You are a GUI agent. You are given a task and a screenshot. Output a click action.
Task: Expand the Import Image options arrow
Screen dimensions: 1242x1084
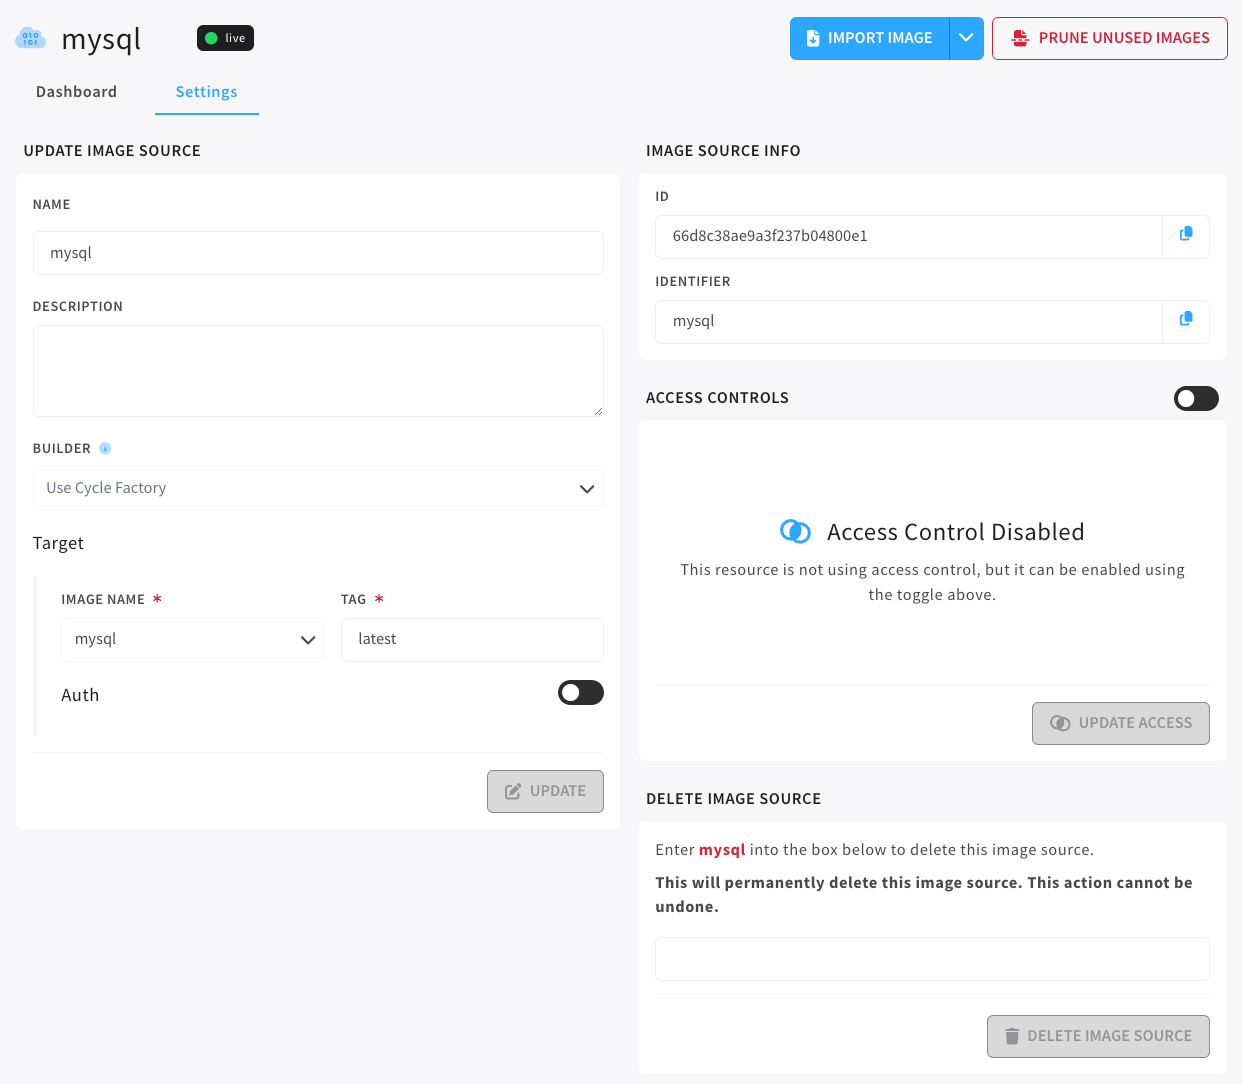(966, 38)
